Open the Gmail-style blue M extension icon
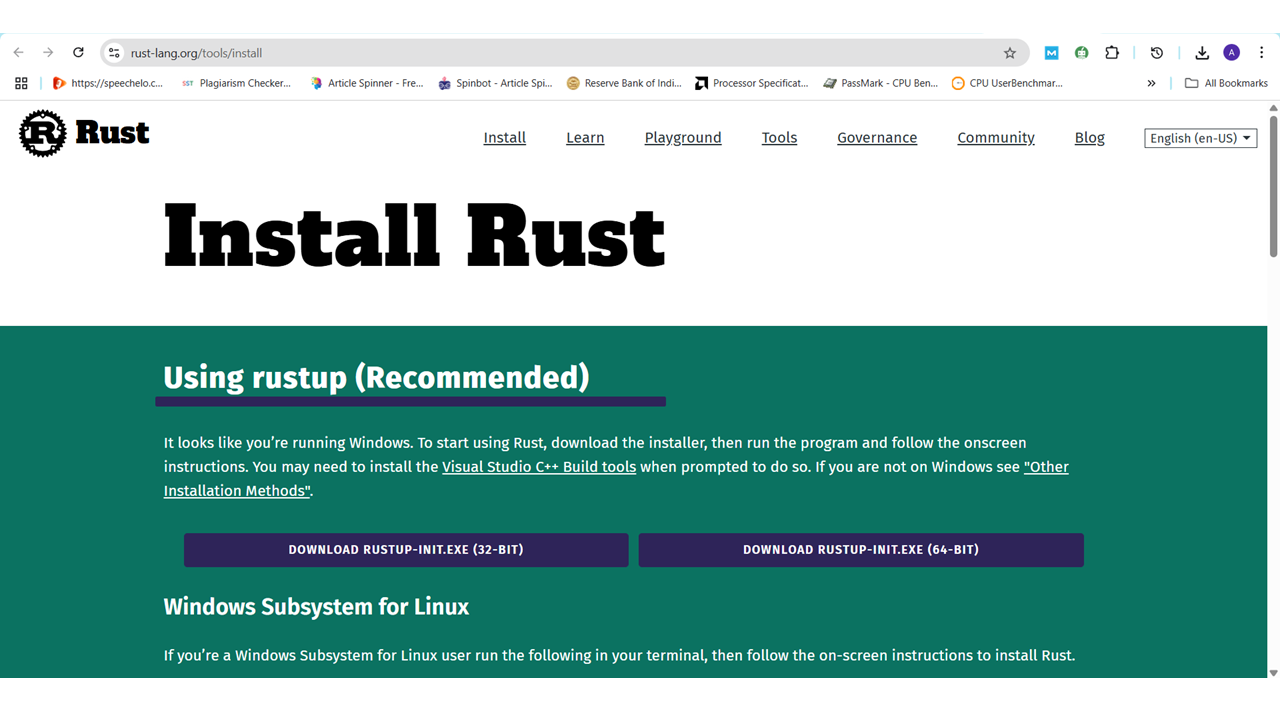The width and height of the screenshot is (1280, 720). coord(1051,53)
